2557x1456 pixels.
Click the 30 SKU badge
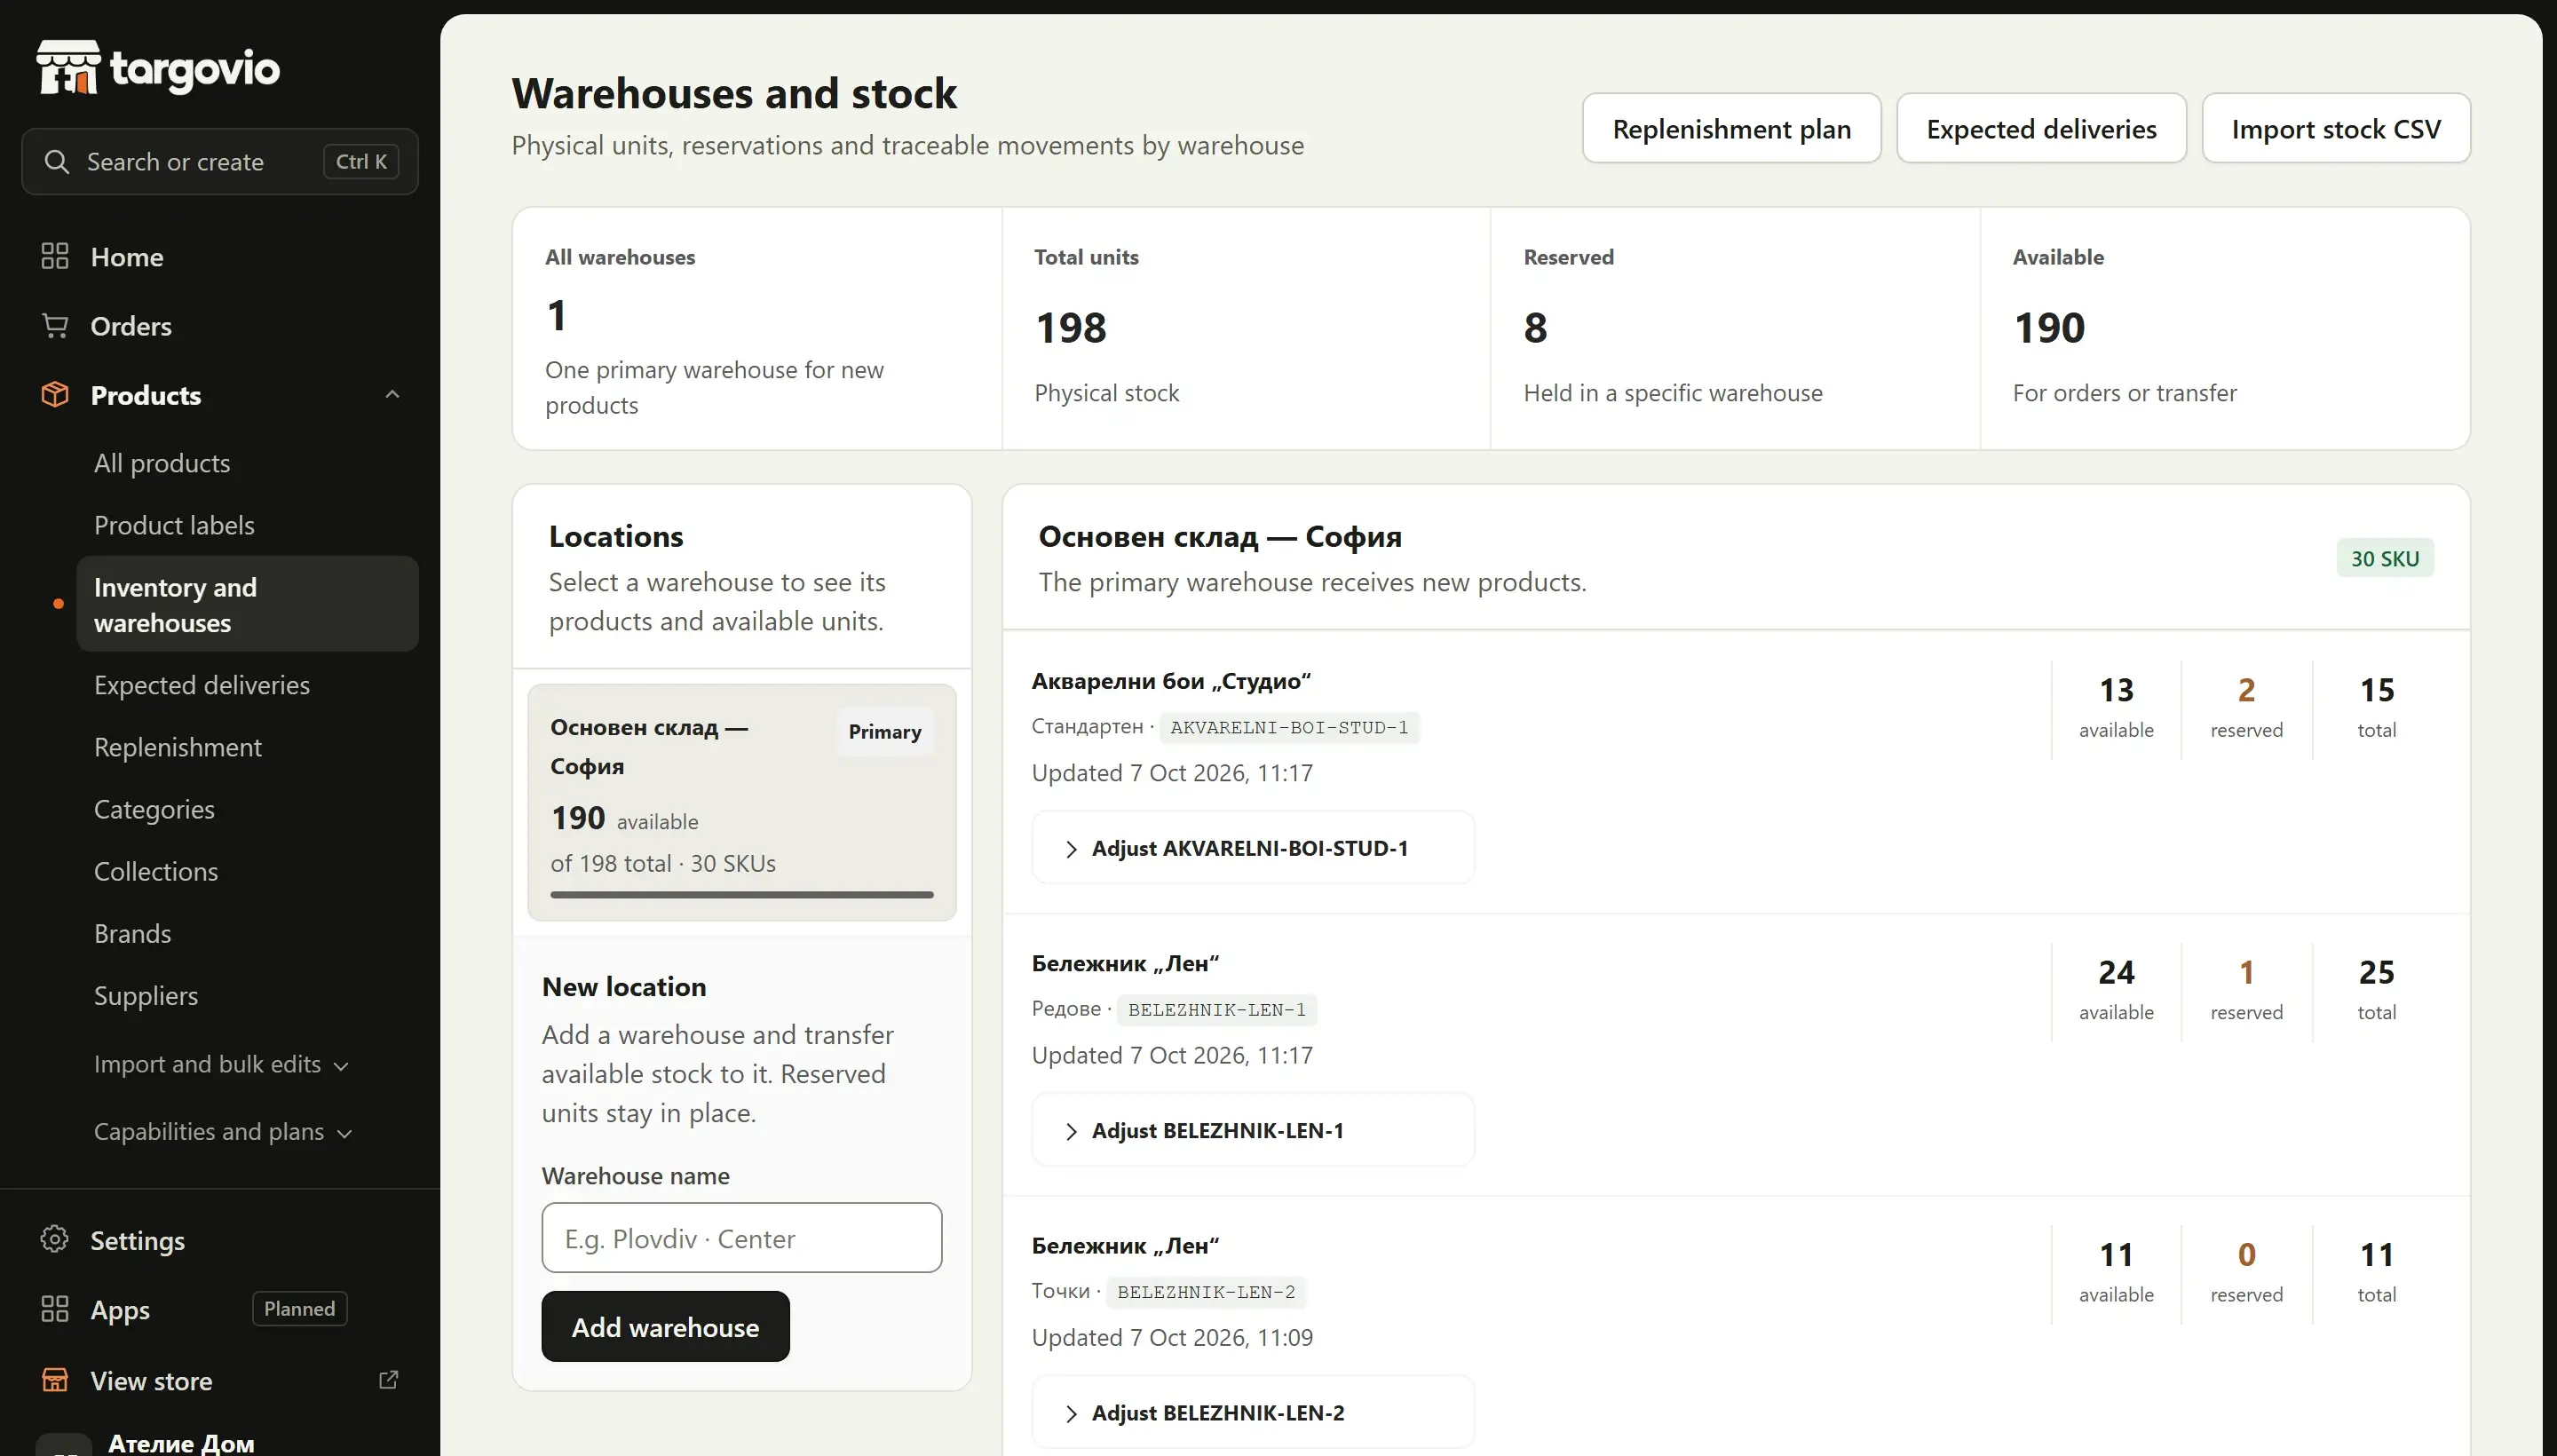tap(2384, 558)
